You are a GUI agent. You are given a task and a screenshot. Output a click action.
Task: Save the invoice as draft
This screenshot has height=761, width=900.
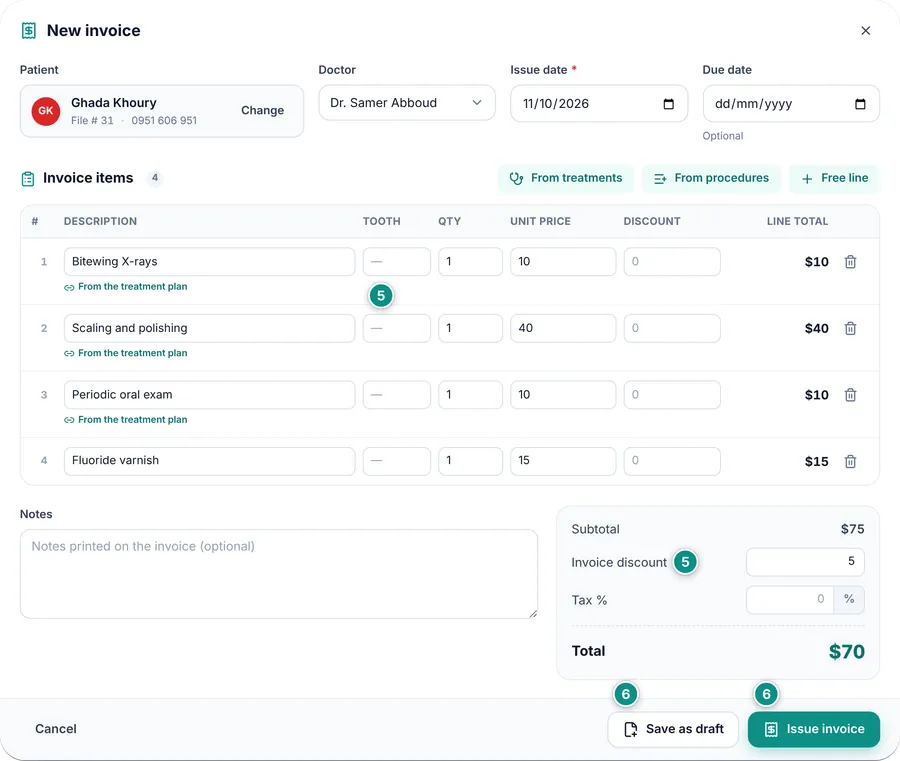pyautogui.click(x=673, y=729)
